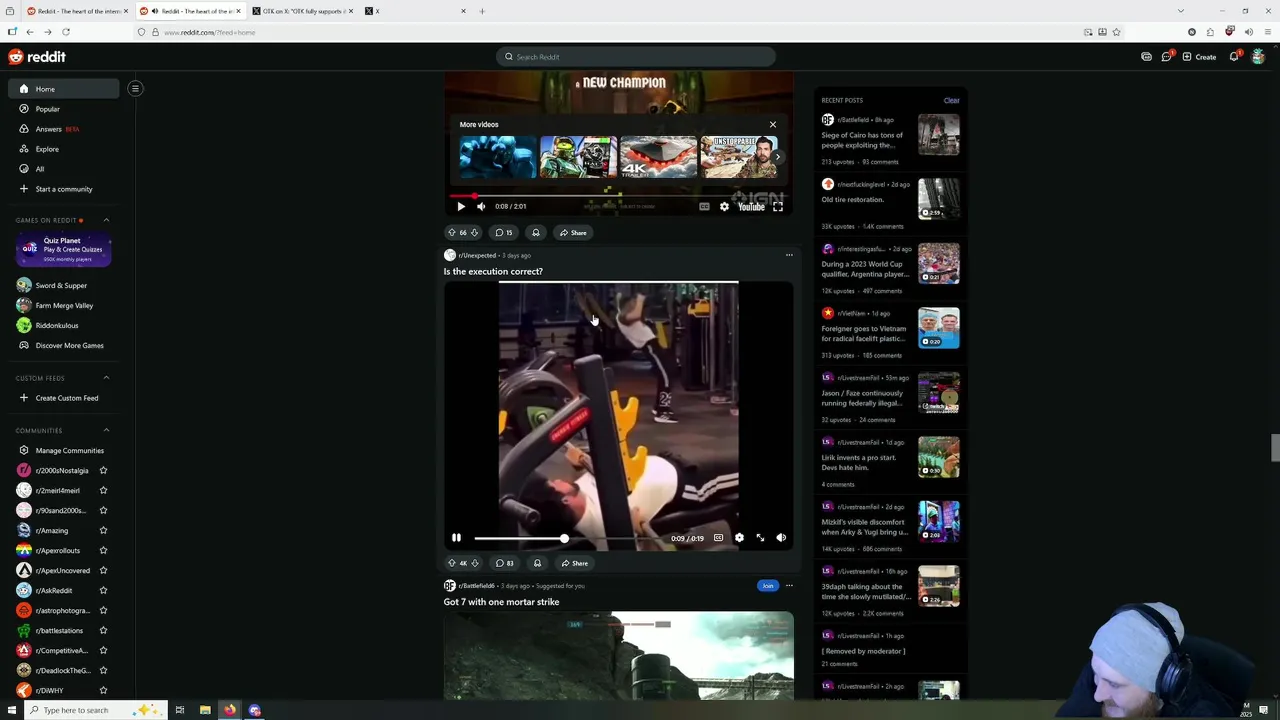Open the 83 comments on the gym post
Screen dimensions: 1280x720
pyautogui.click(x=505, y=563)
